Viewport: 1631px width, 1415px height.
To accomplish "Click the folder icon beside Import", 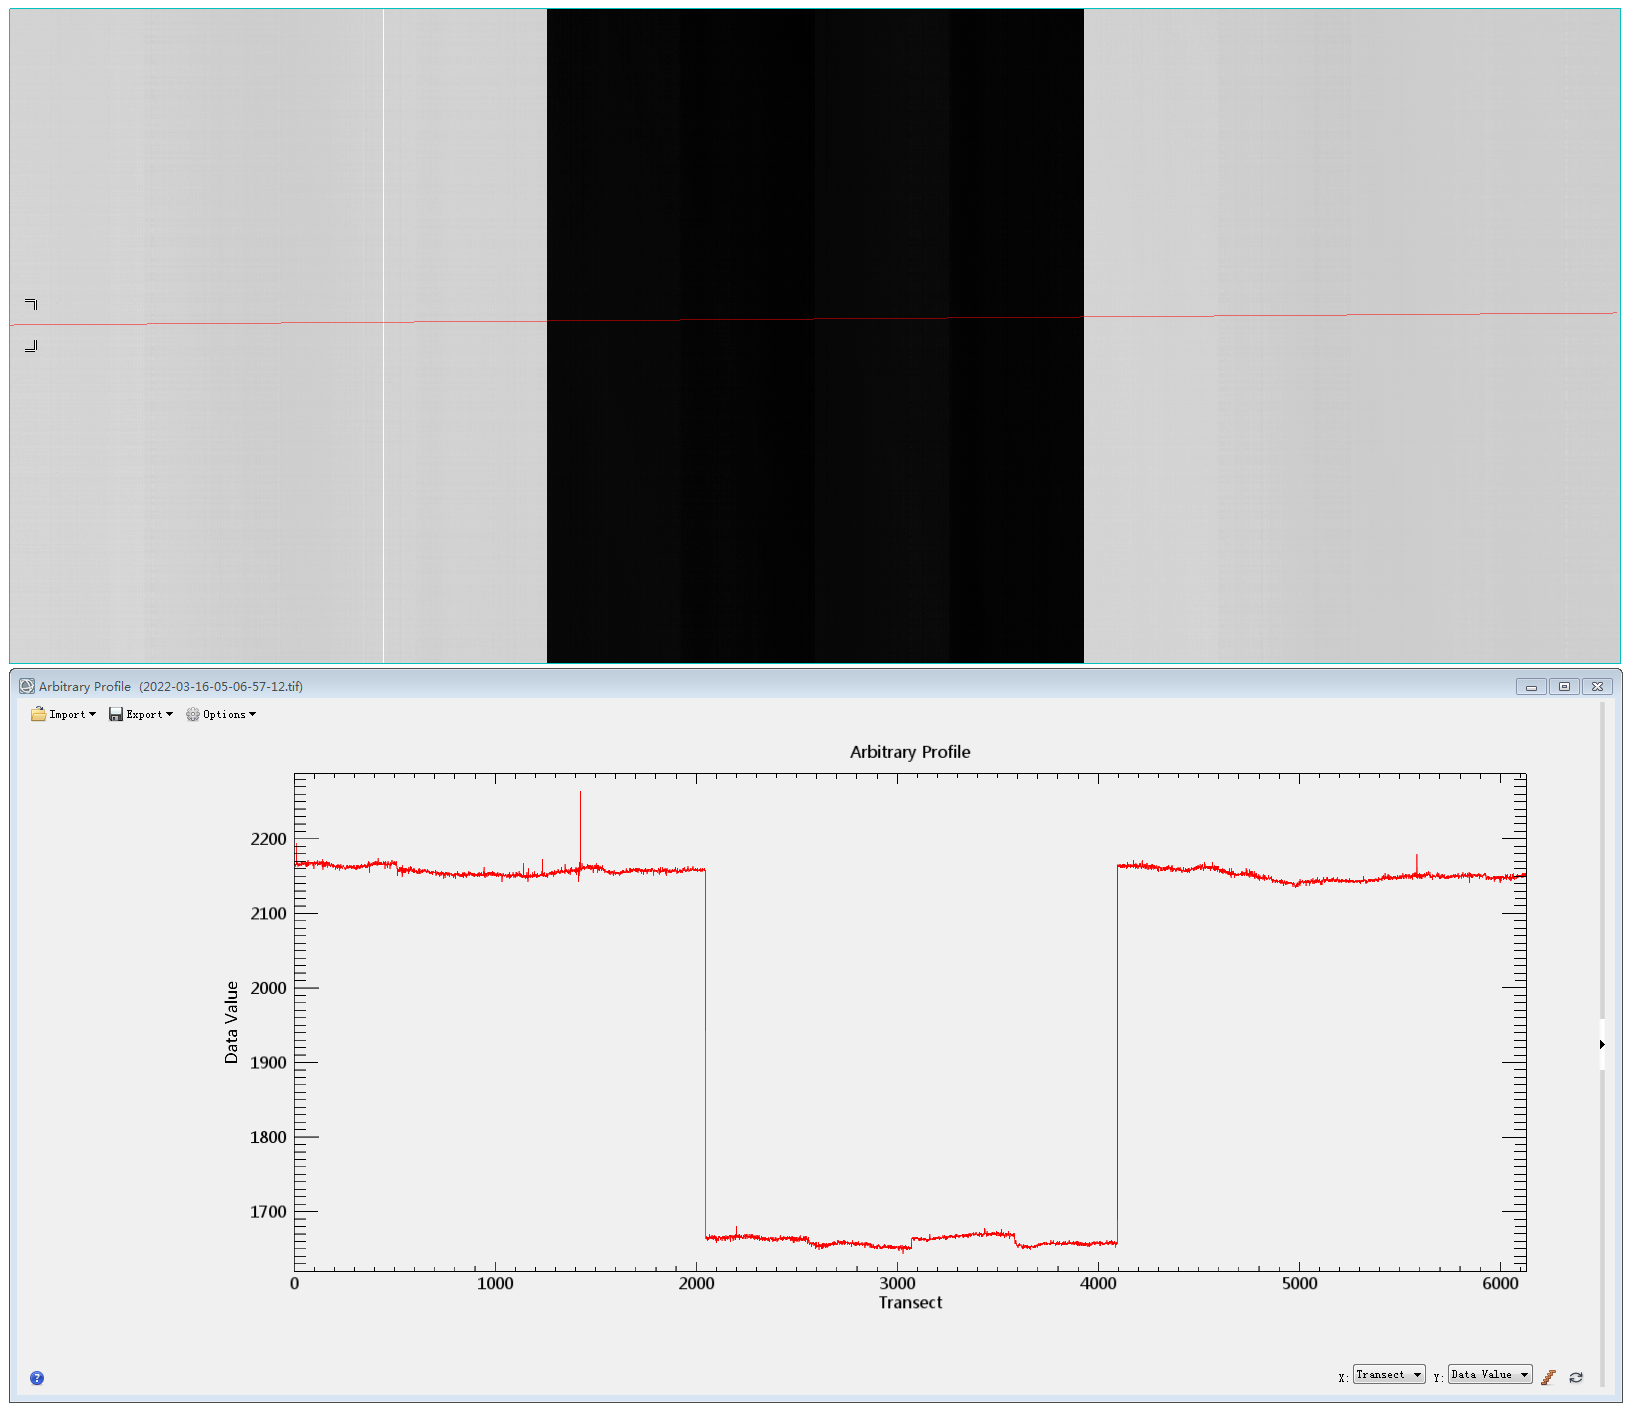I will pos(38,714).
